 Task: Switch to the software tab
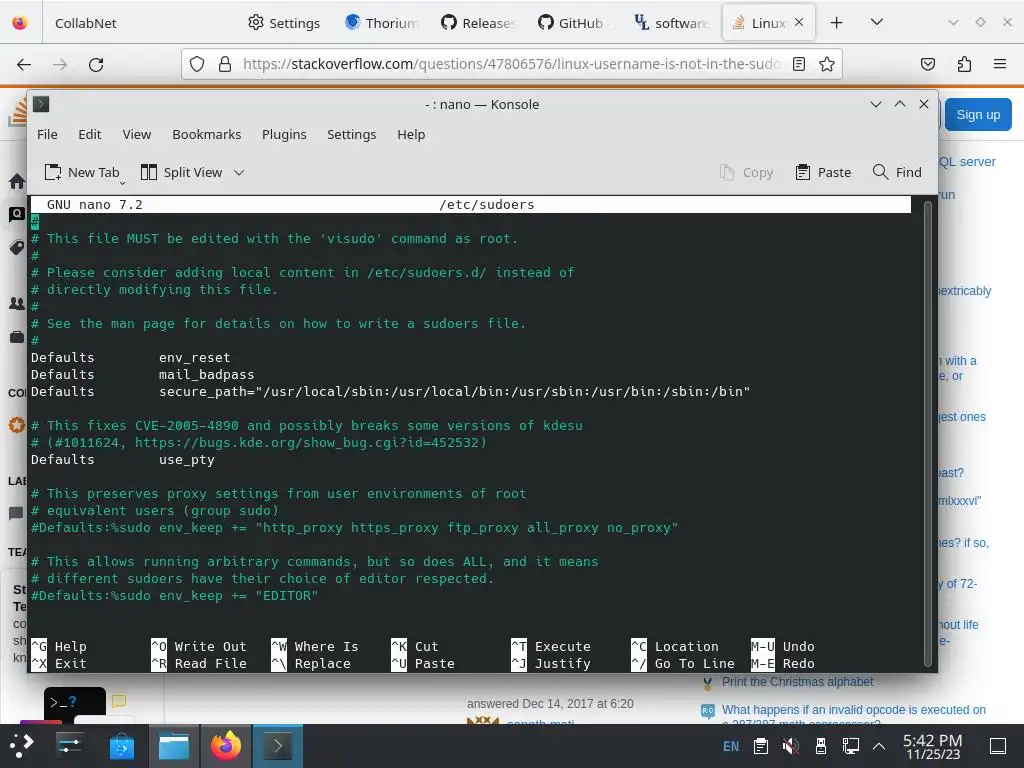(x=671, y=23)
